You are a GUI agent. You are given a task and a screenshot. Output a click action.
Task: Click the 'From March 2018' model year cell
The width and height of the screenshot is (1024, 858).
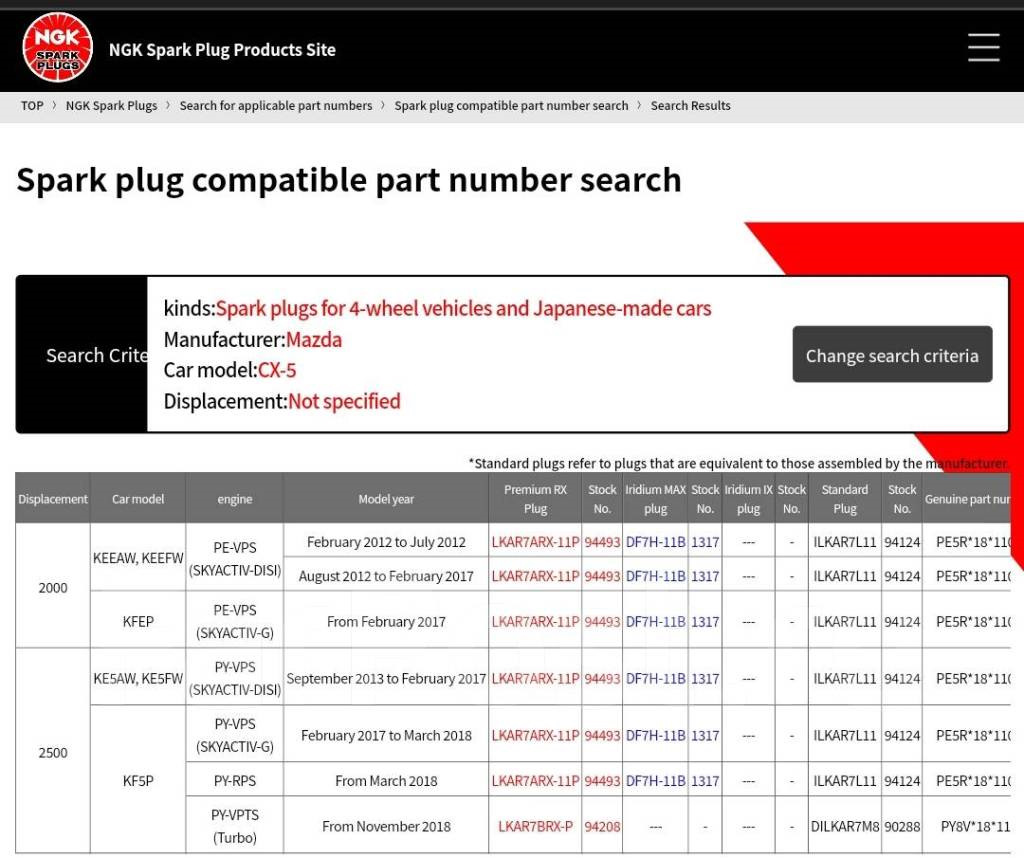[x=386, y=780]
